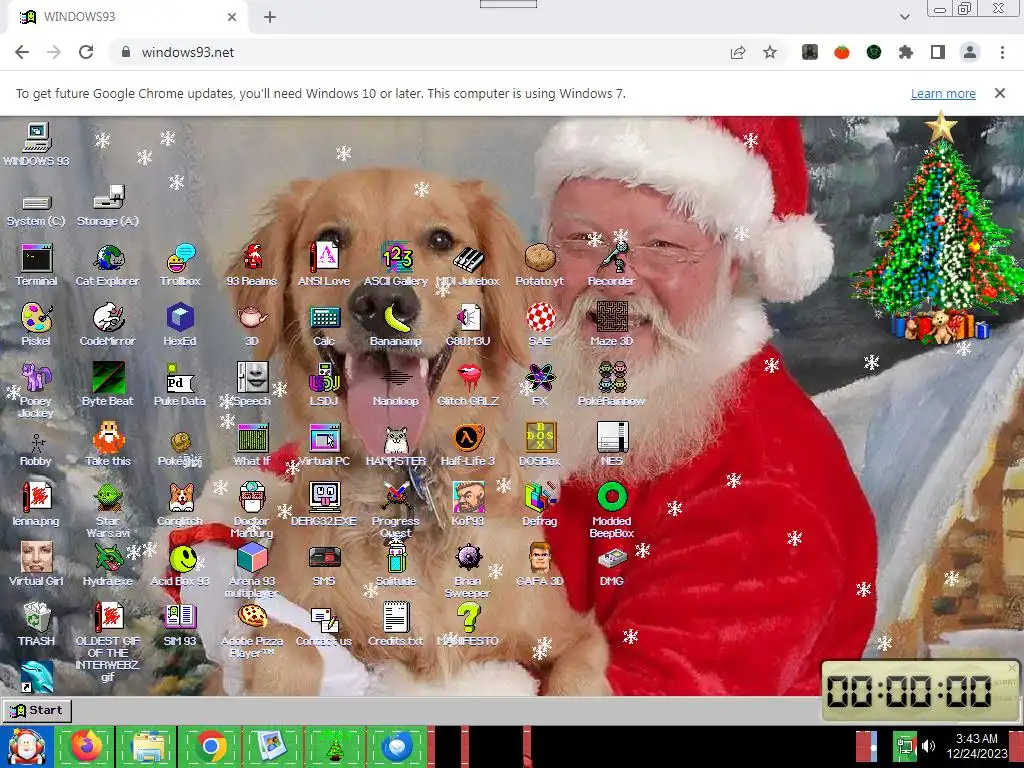Click the windows93.net address bar

pos(418,52)
